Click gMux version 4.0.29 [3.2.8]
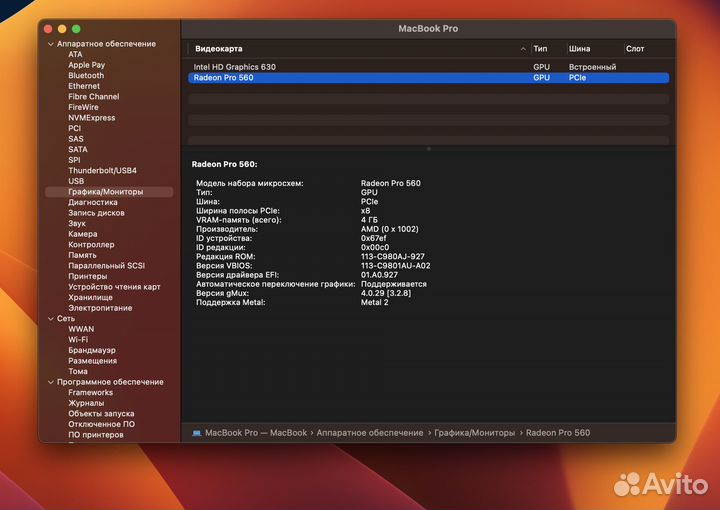Screen dimensions: 720x510 click(386, 293)
